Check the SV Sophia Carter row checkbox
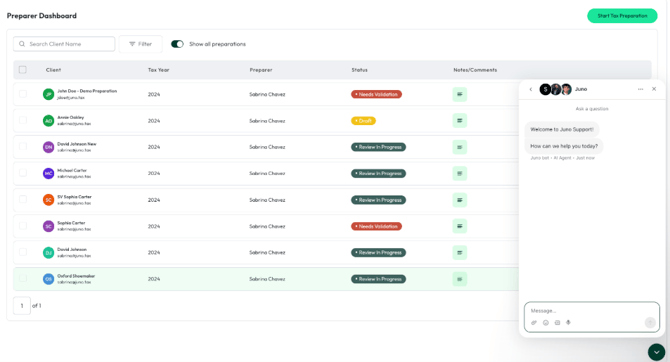Image resolution: width=670 pixels, height=362 pixels. click(23, 199)
